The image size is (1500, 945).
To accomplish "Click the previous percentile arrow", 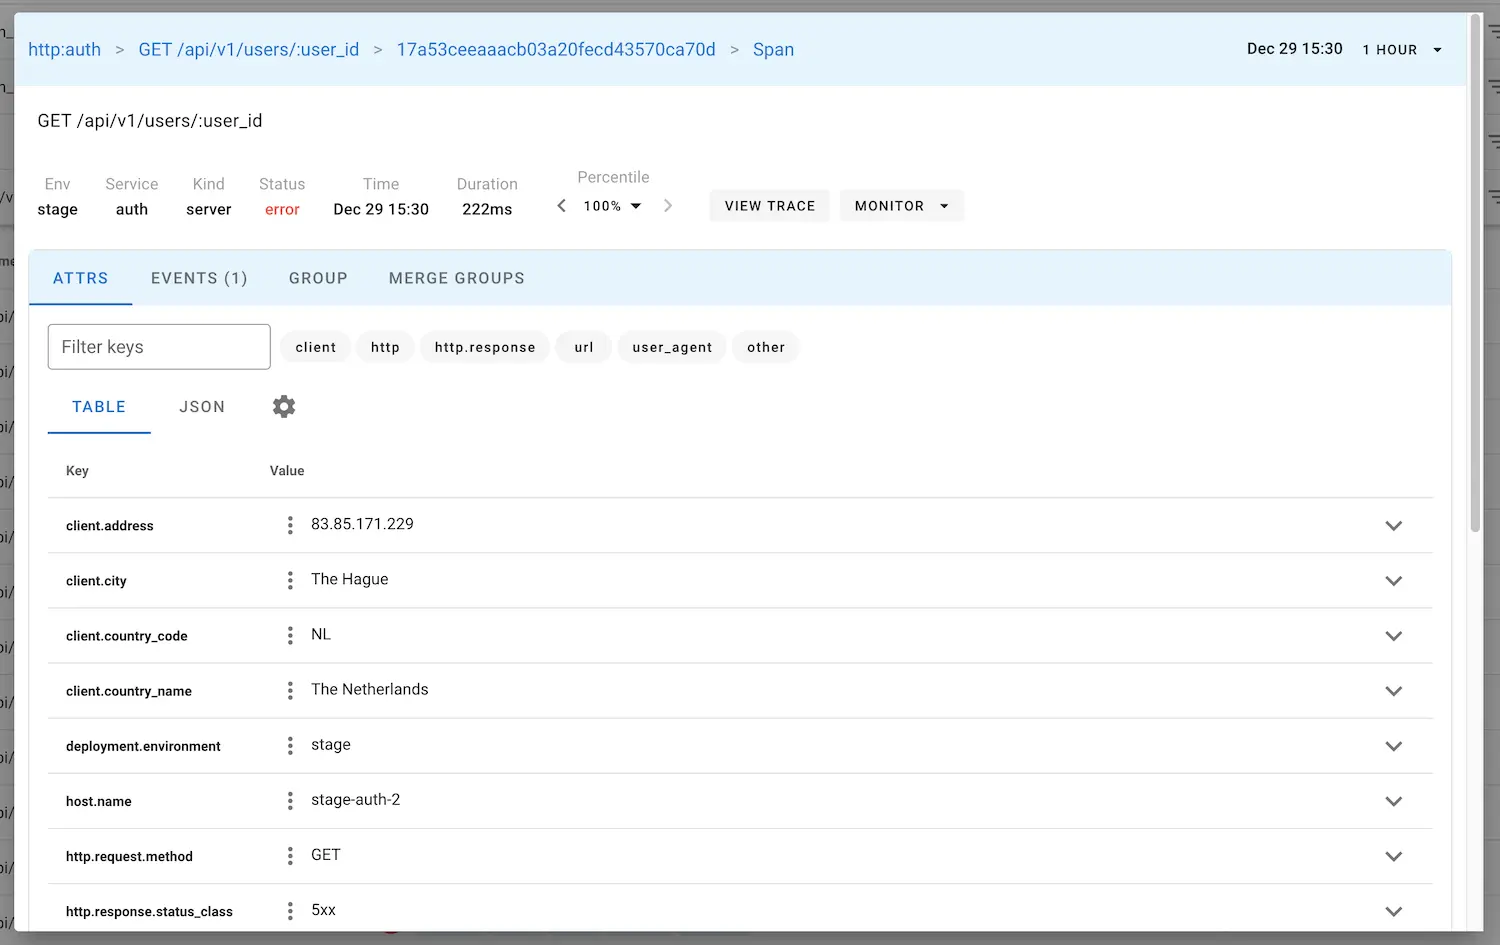I will [x=562, y=206].
